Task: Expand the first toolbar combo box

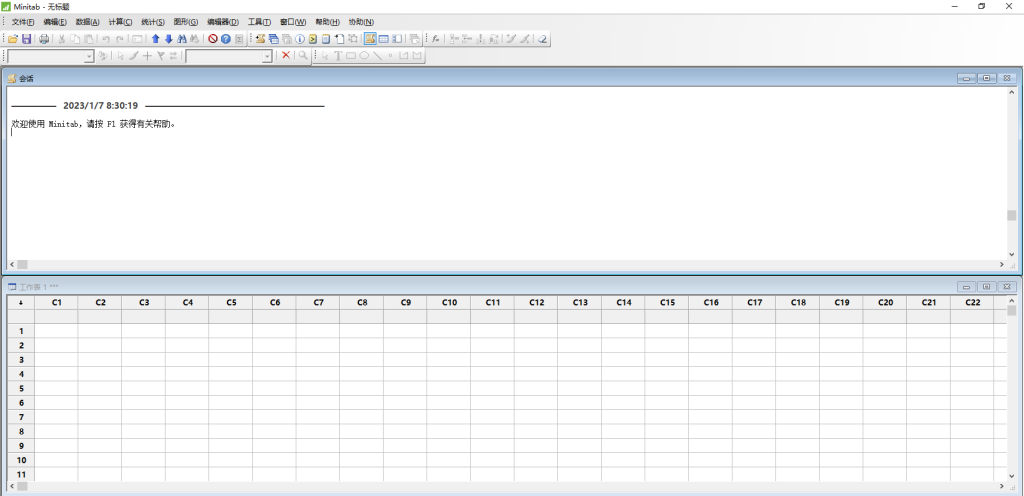Action: [89, 56]
